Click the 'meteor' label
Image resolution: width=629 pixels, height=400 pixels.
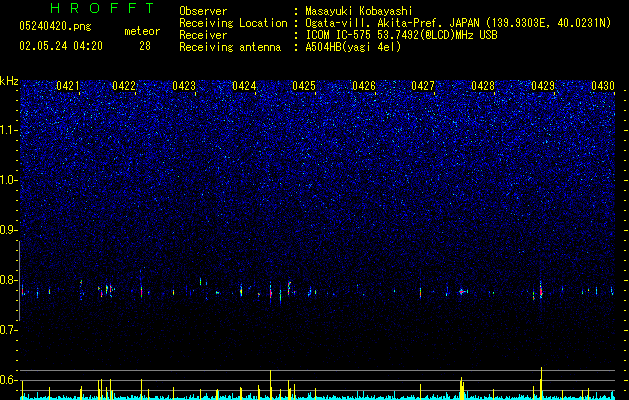coord(142,31)
